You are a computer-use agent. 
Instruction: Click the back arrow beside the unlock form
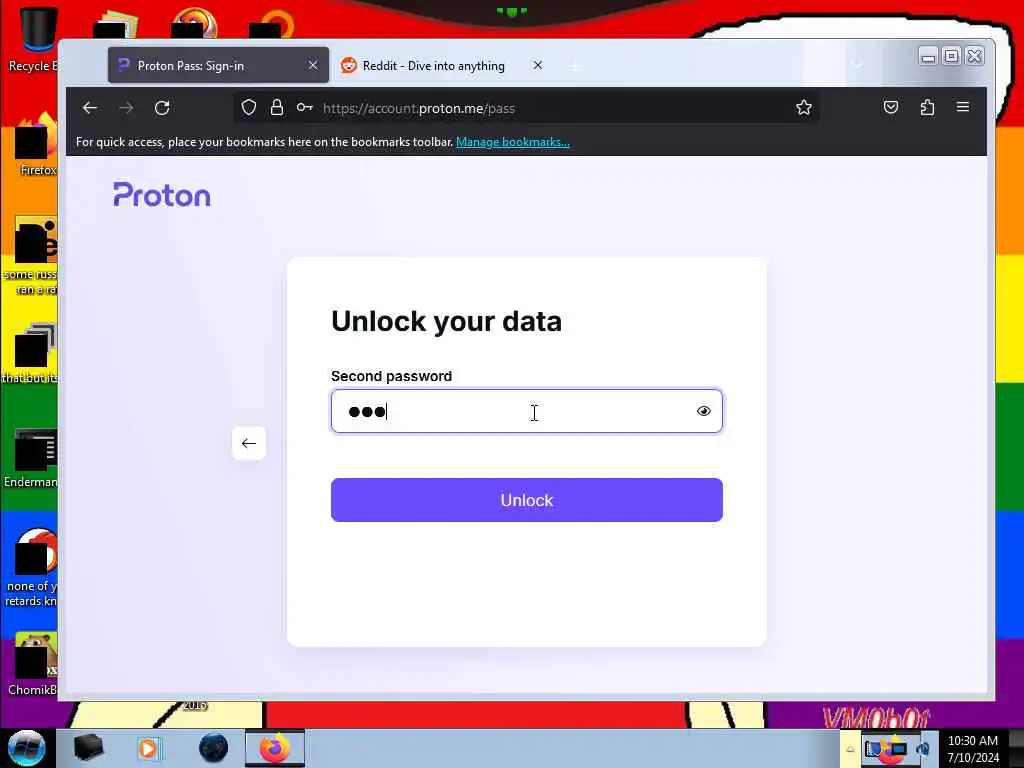249,443
